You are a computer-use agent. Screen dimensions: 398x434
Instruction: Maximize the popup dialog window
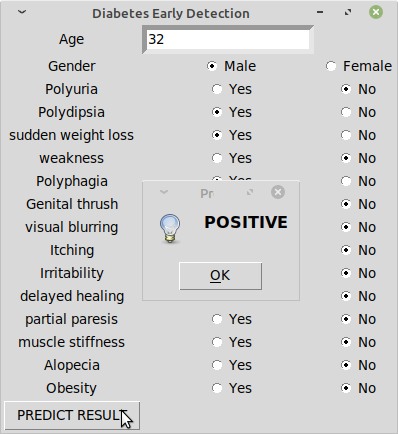click(250, 192)
